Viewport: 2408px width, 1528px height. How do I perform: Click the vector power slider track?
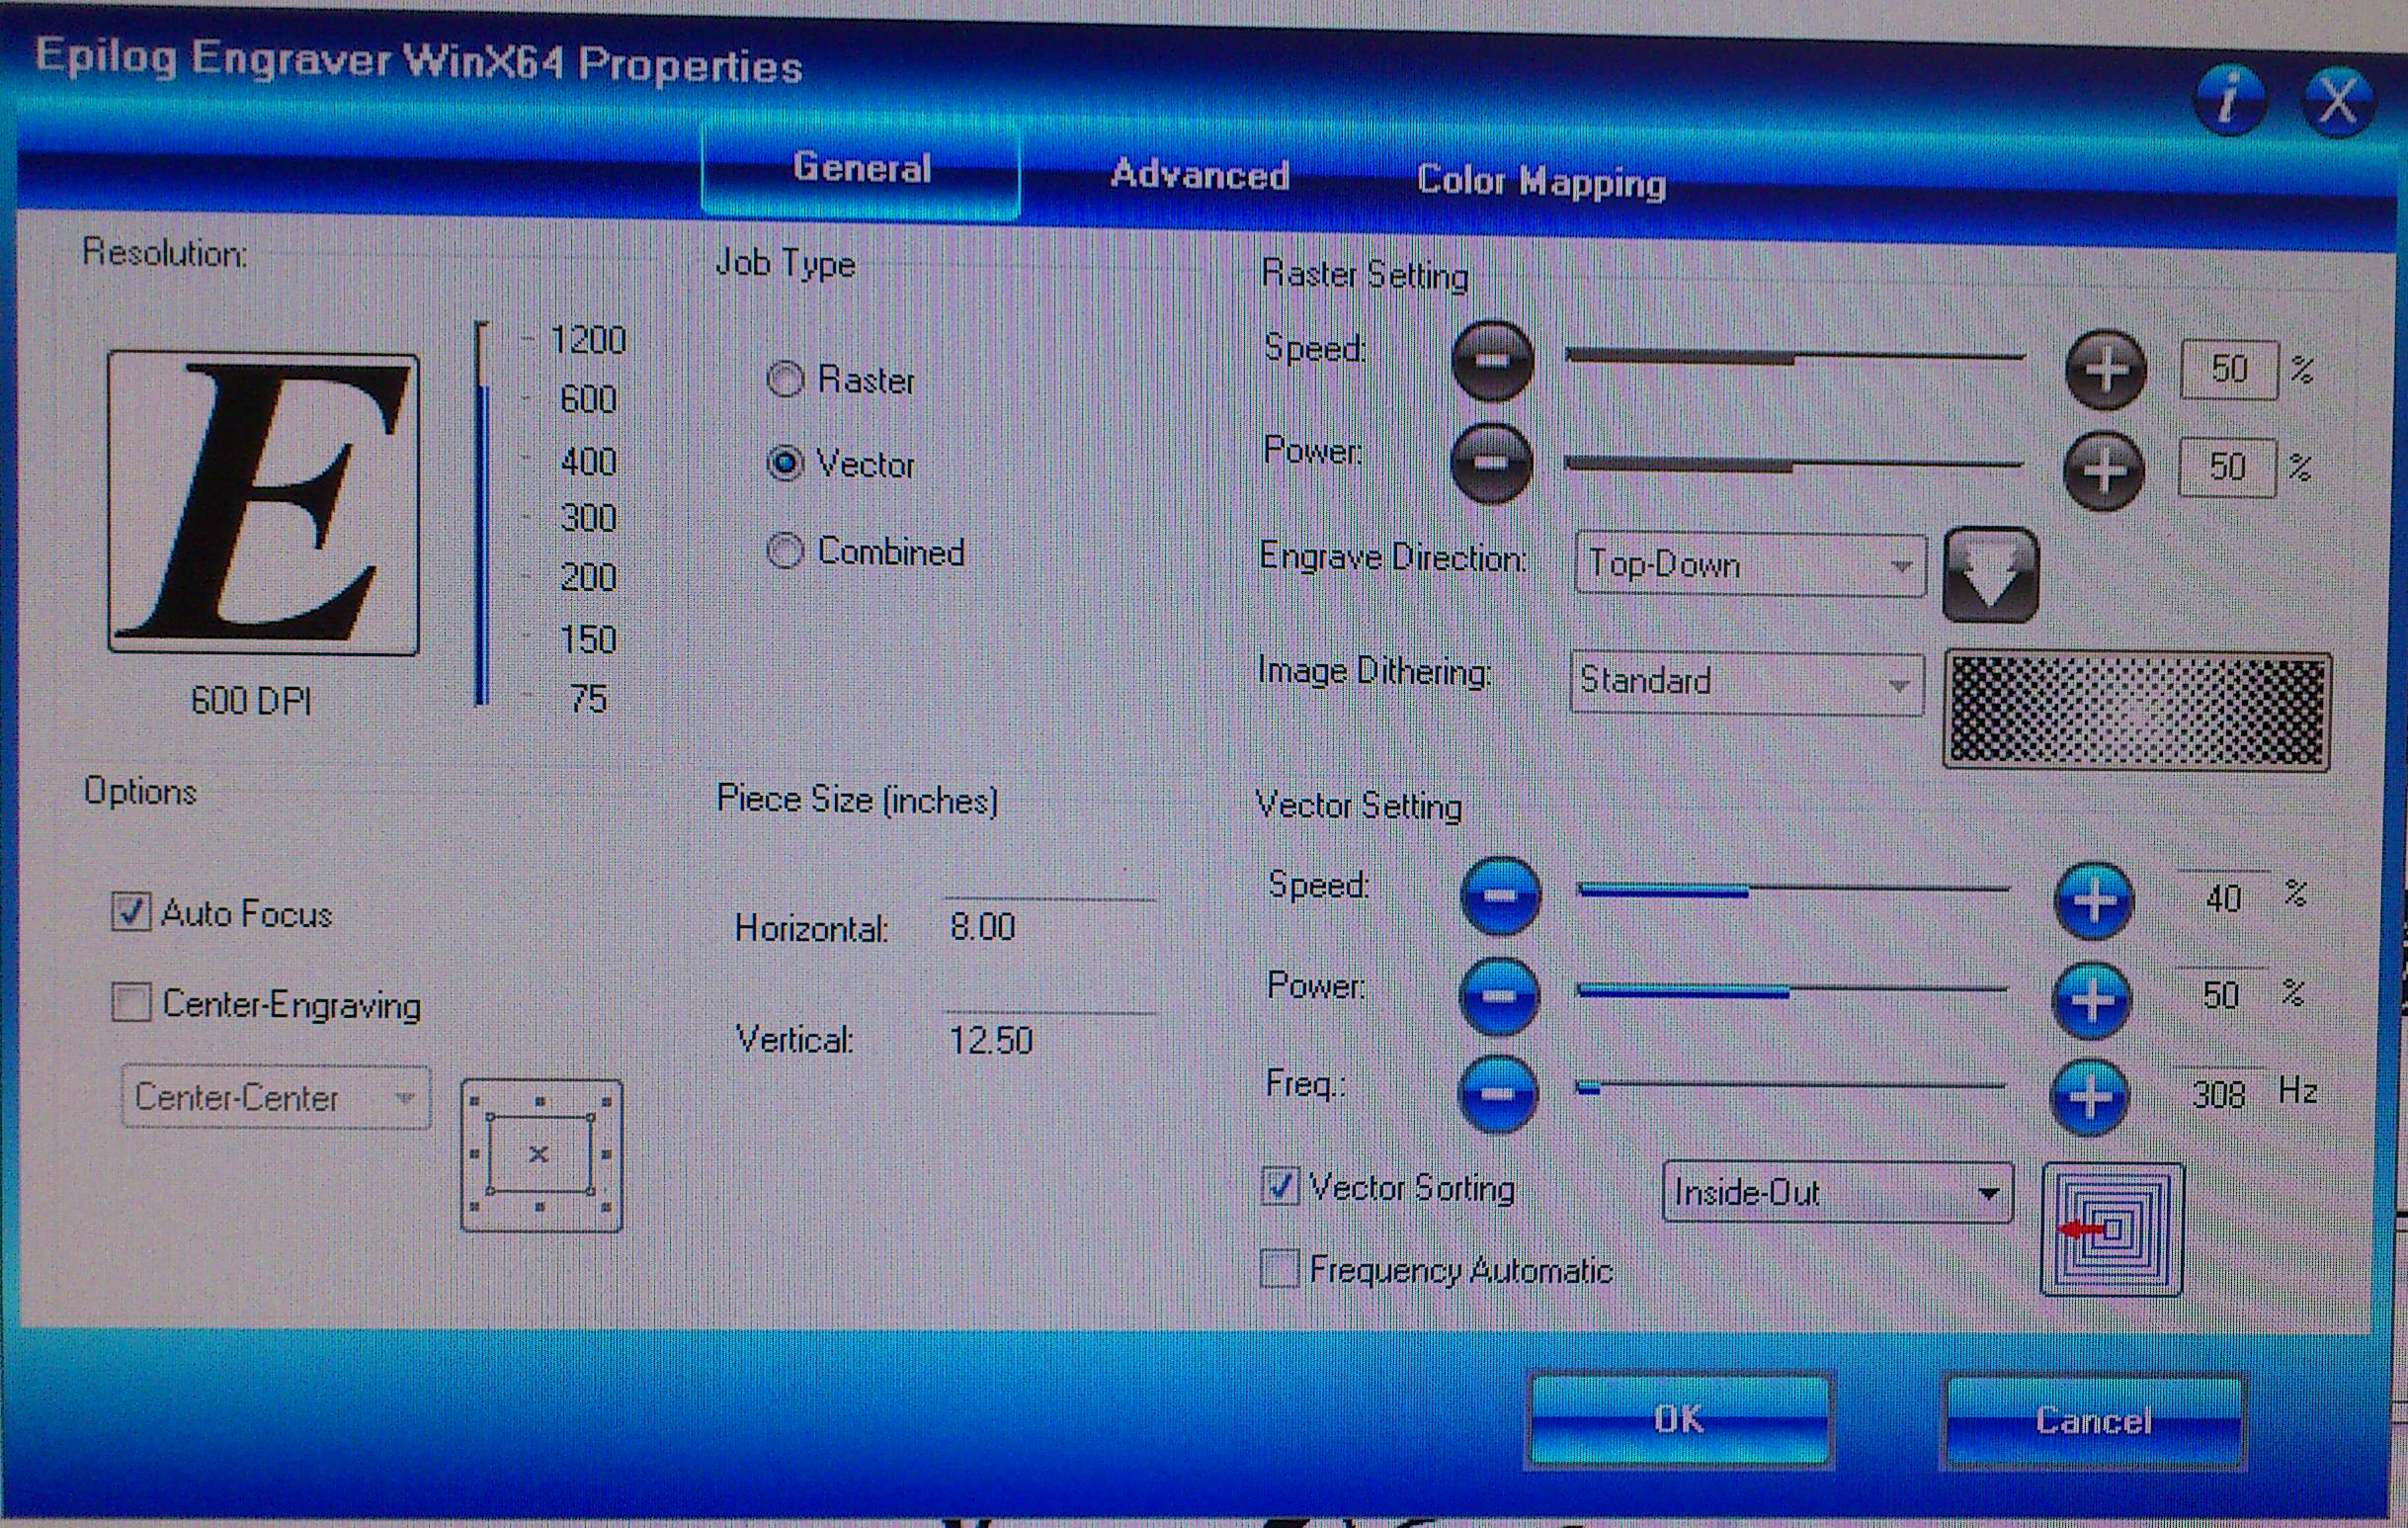point(1792,990)
